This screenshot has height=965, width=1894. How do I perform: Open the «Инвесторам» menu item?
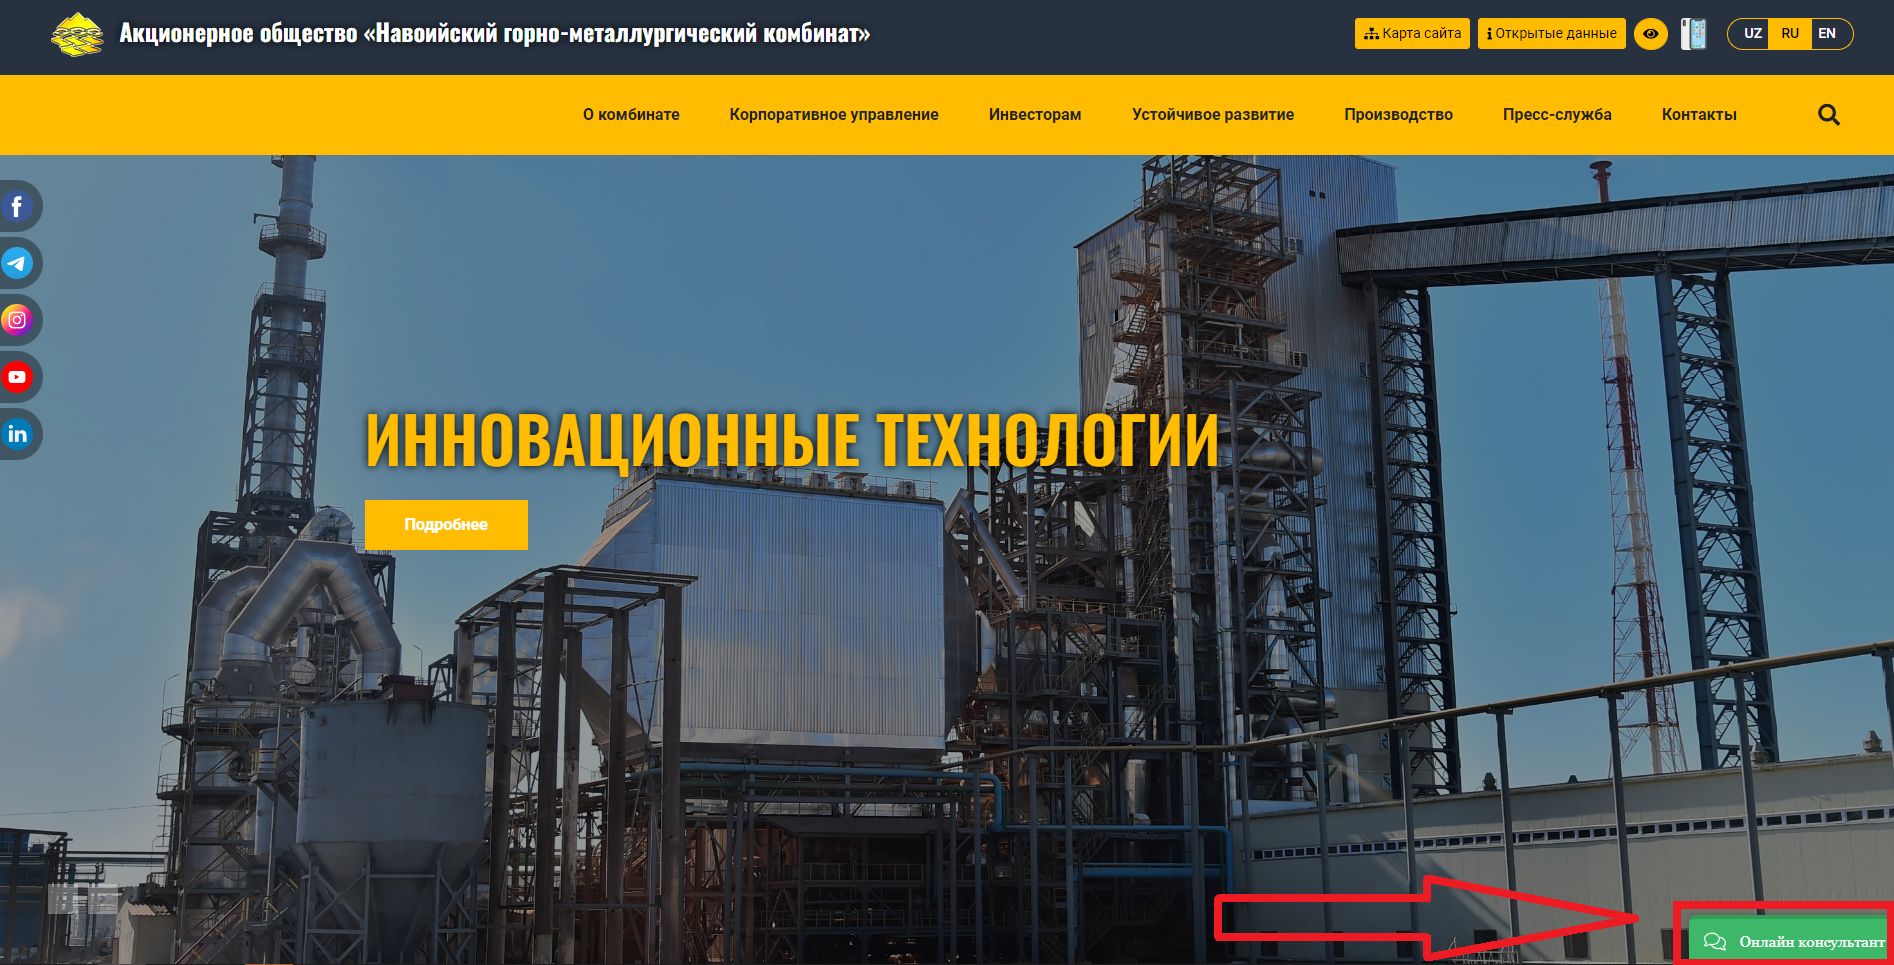(x=1035, y=115)
